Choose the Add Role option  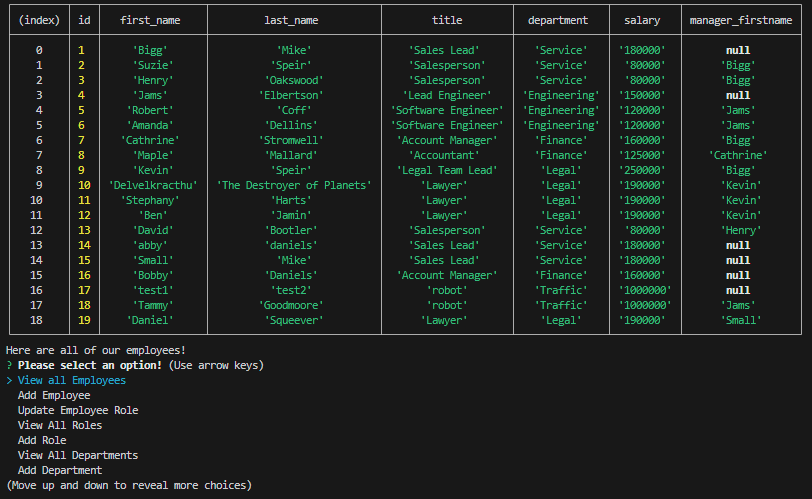[42, 440]
